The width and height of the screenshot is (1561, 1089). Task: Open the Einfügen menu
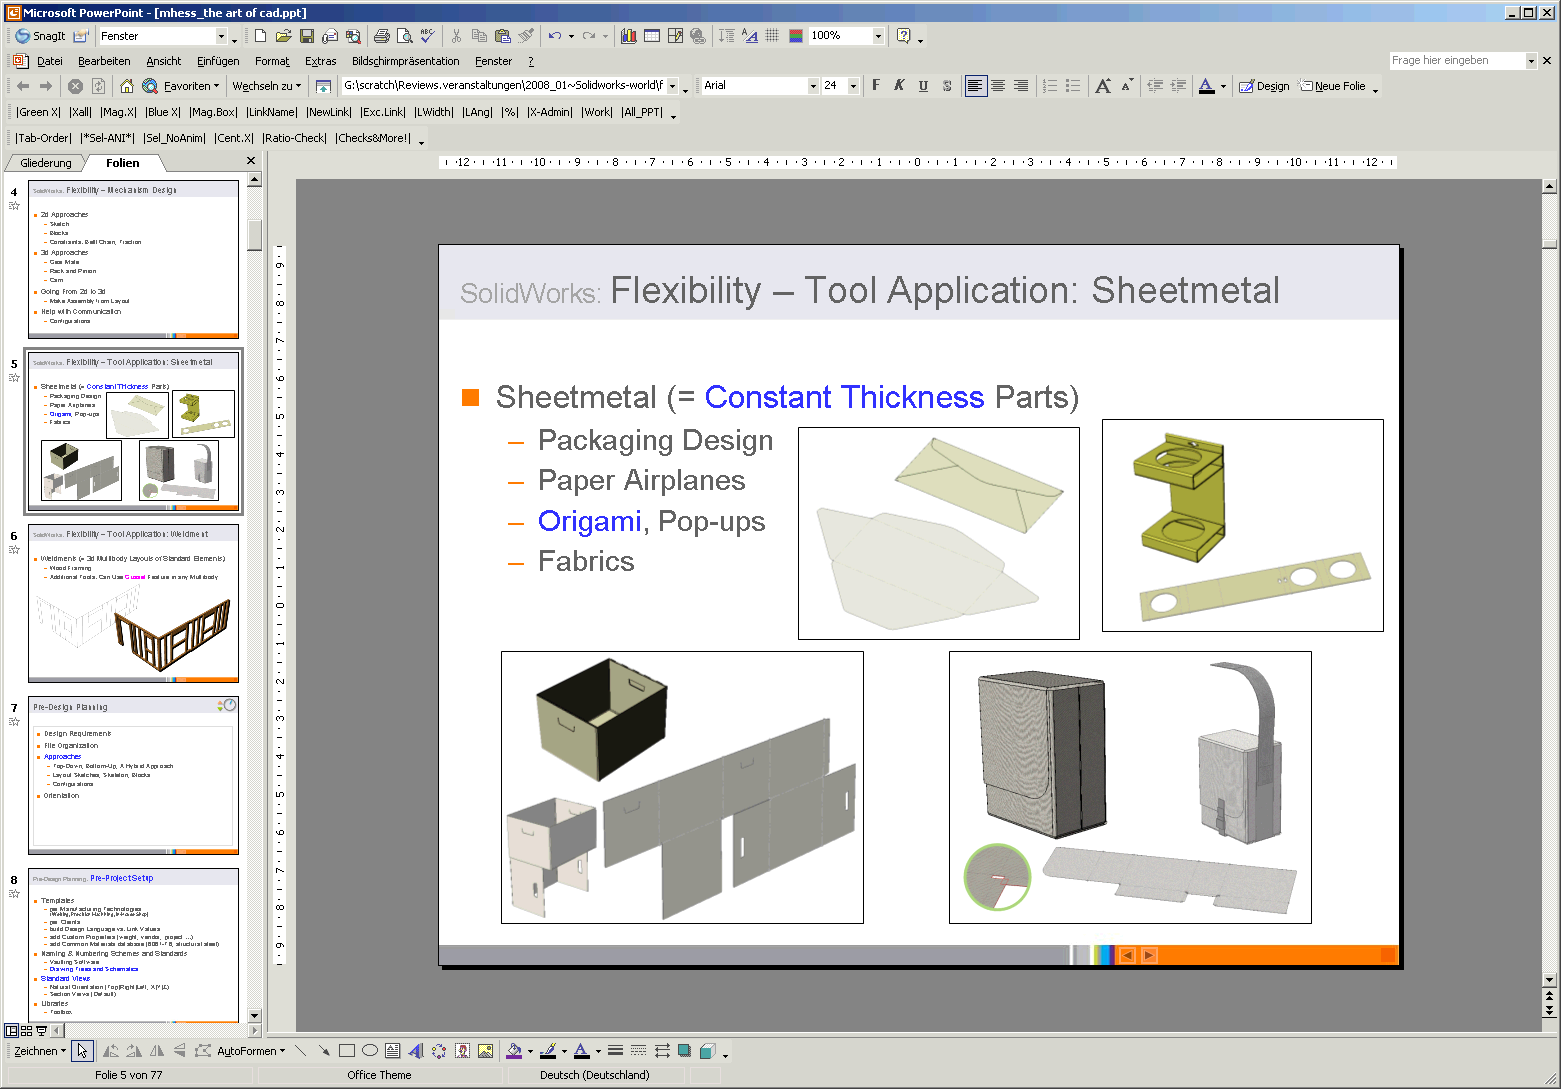[x=218, y=61]
